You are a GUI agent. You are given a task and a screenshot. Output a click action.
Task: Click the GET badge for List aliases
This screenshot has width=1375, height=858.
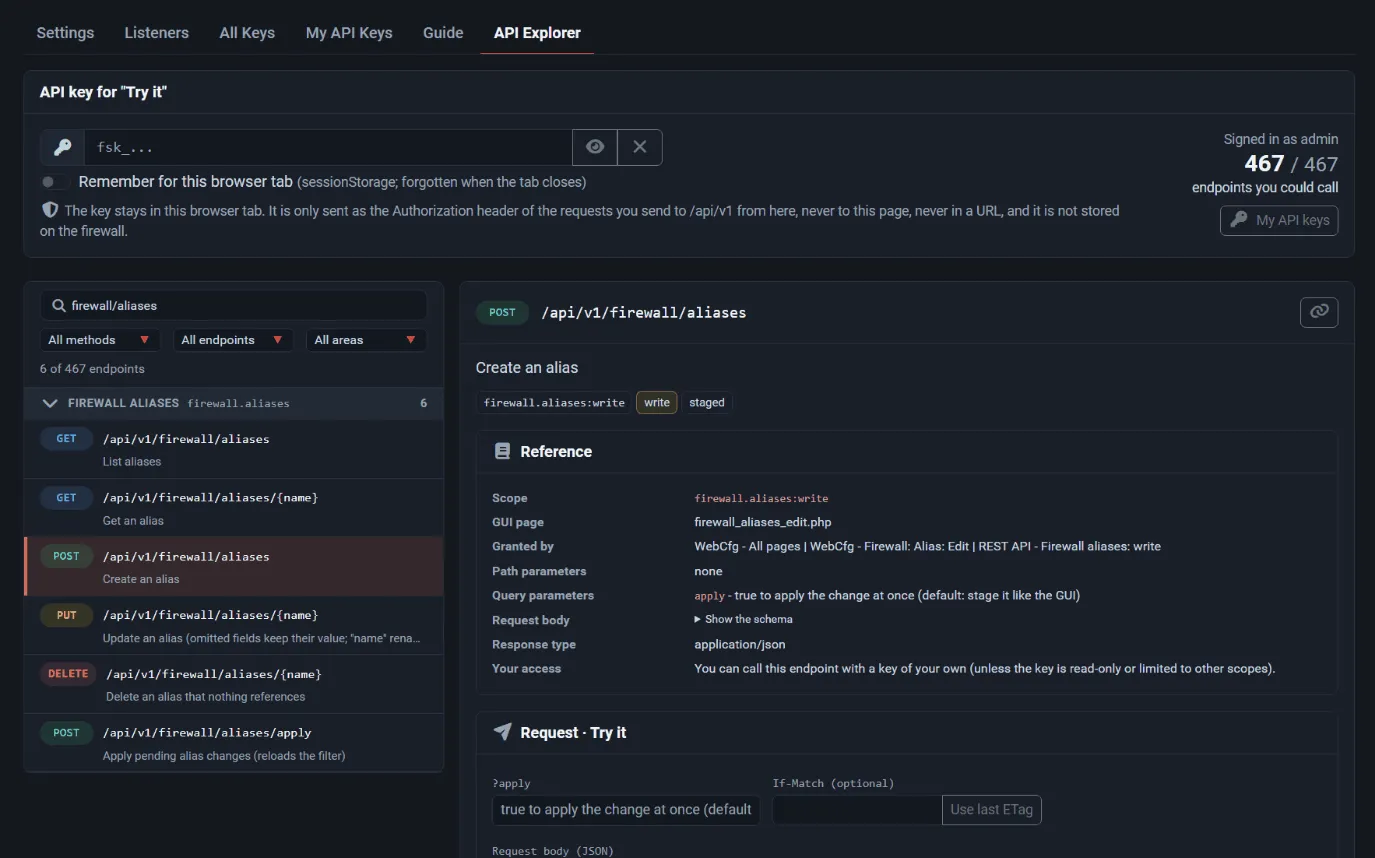coord(66,439)
